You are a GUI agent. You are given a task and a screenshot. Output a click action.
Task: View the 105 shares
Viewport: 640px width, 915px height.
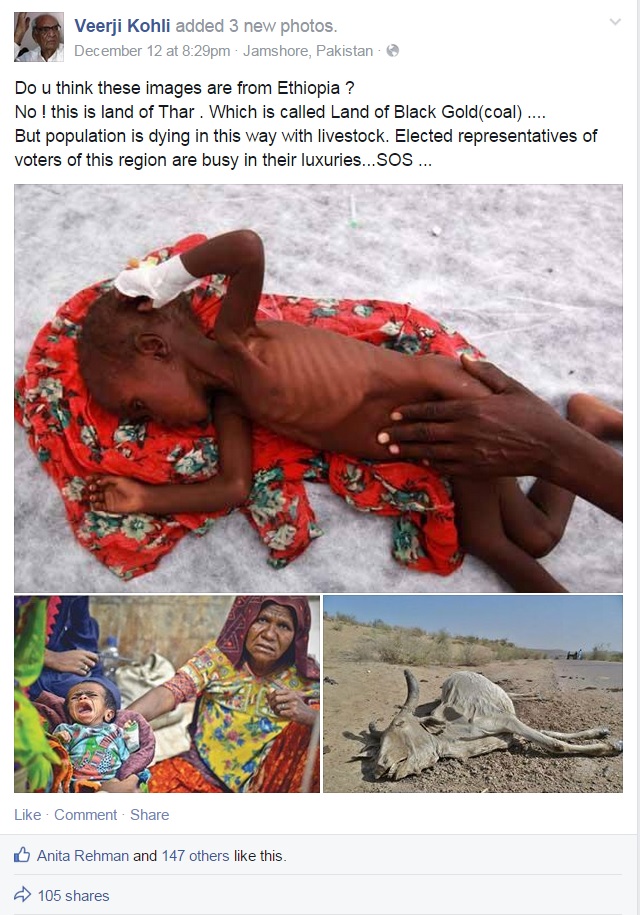coord(74,895)
